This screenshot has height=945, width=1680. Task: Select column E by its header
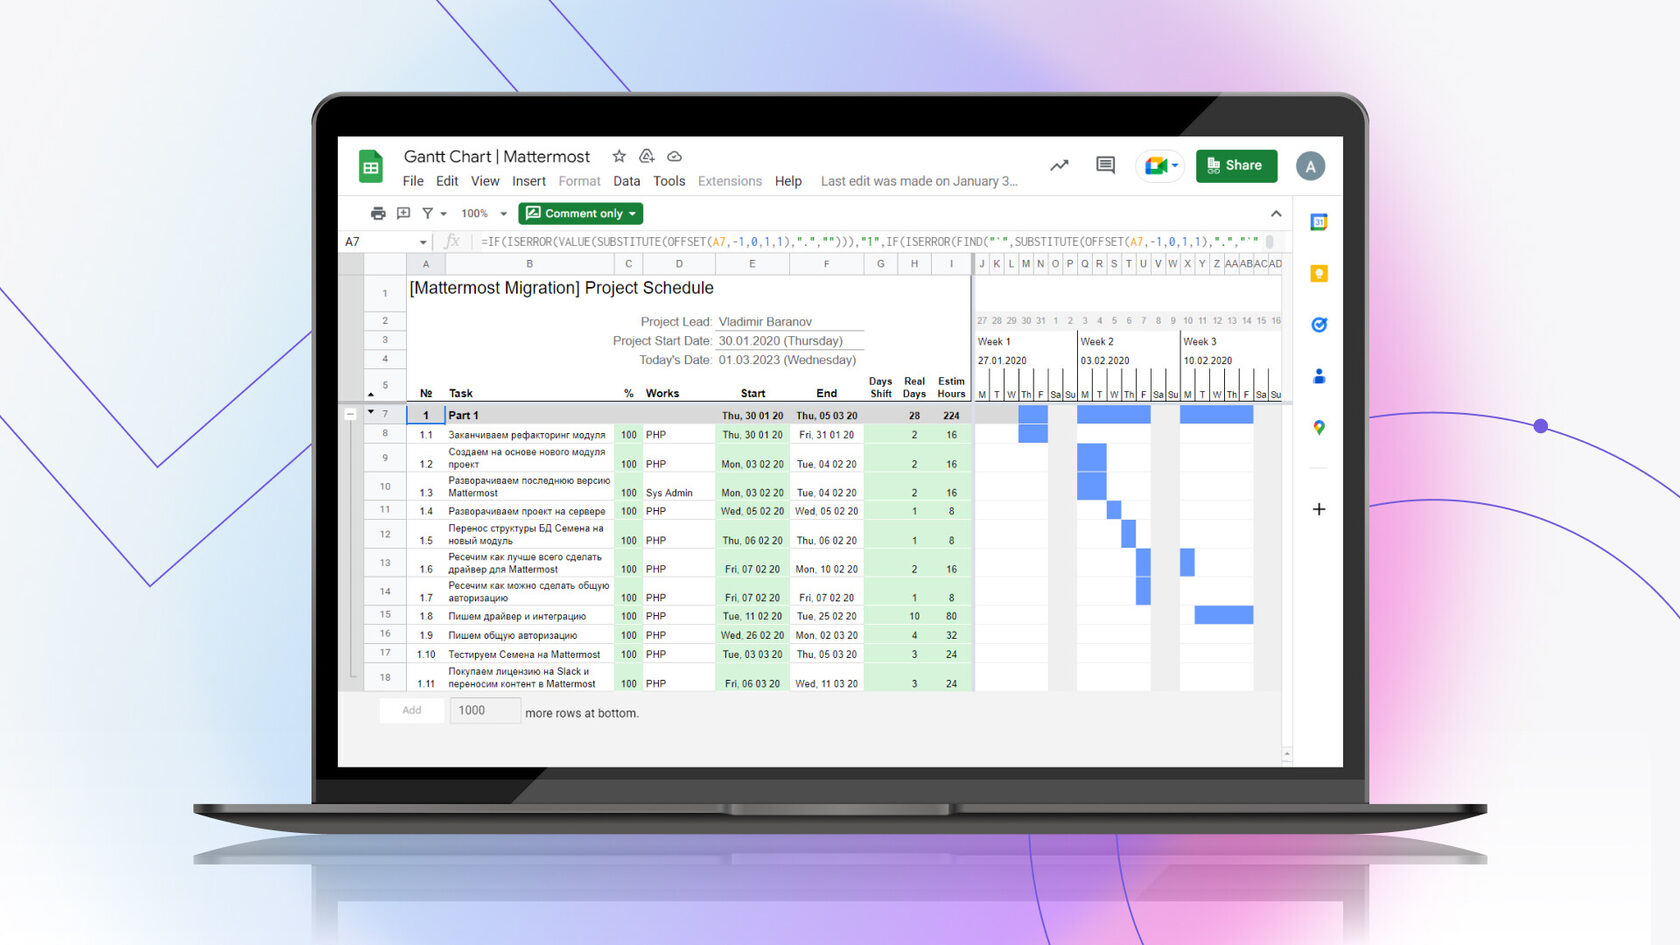click(752, 264)
